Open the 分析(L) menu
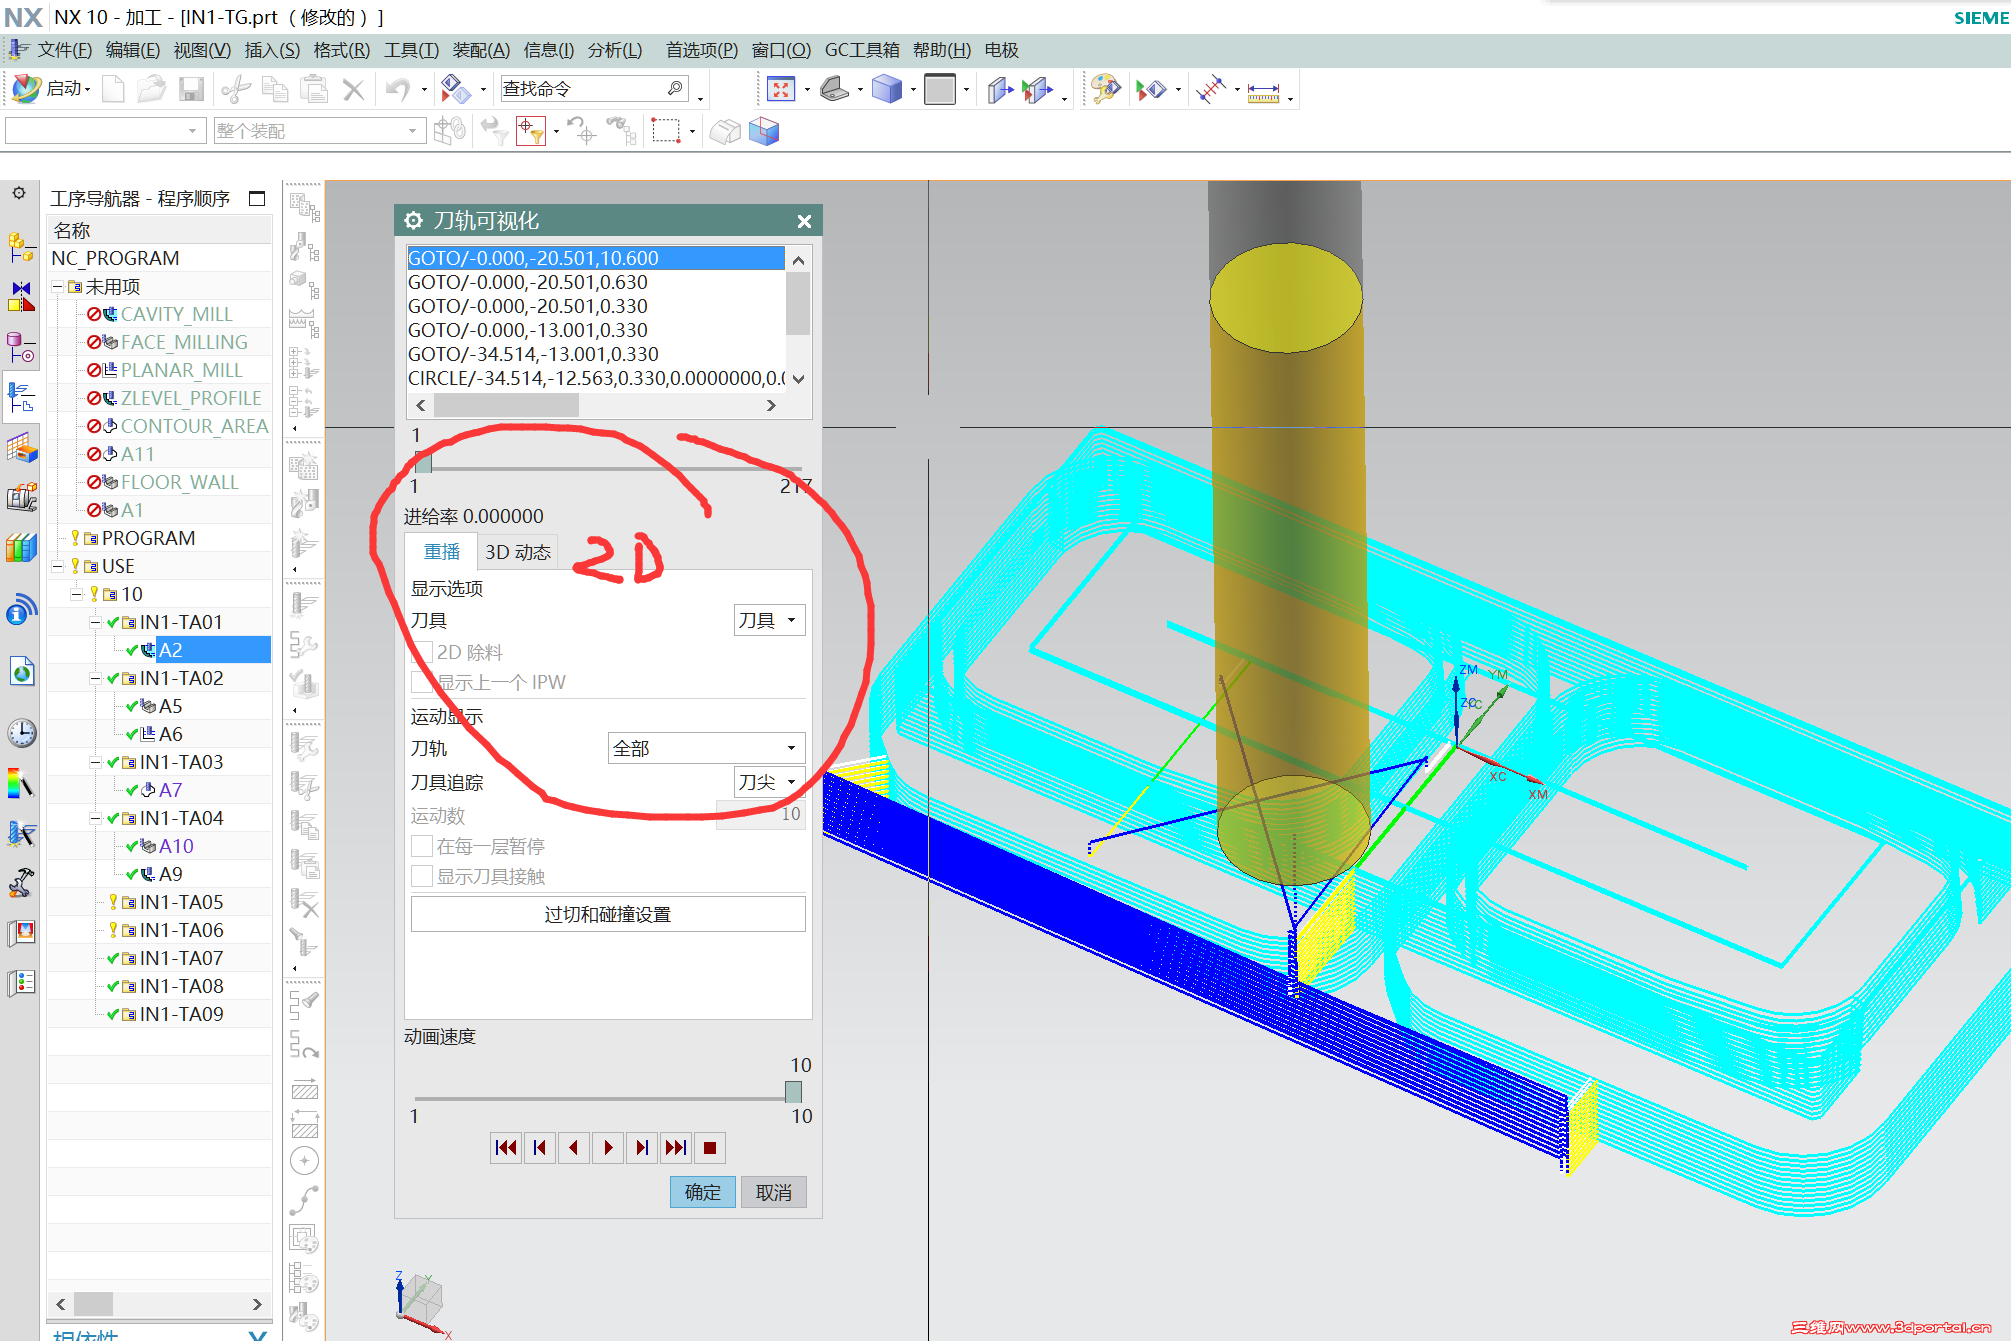 pyautogui.click(x=614, y=50)
